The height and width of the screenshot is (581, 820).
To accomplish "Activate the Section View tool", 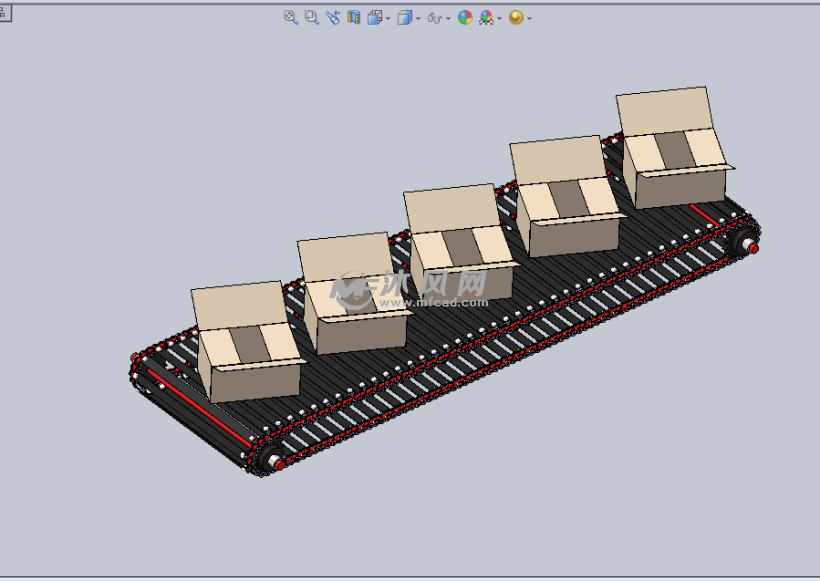I will 354,18.
